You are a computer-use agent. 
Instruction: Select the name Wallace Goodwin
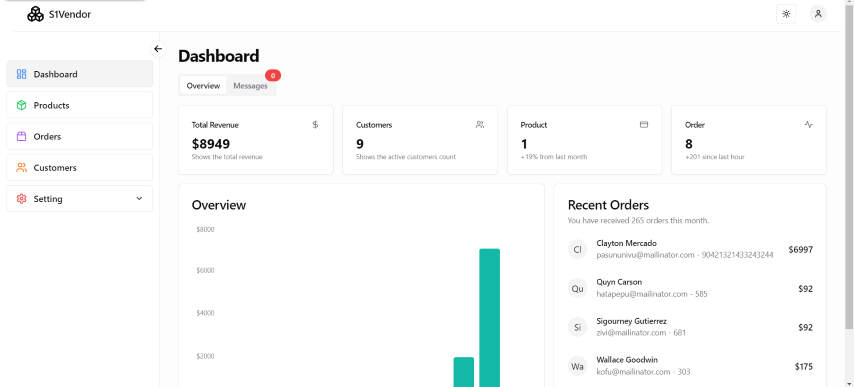point(627,360)
